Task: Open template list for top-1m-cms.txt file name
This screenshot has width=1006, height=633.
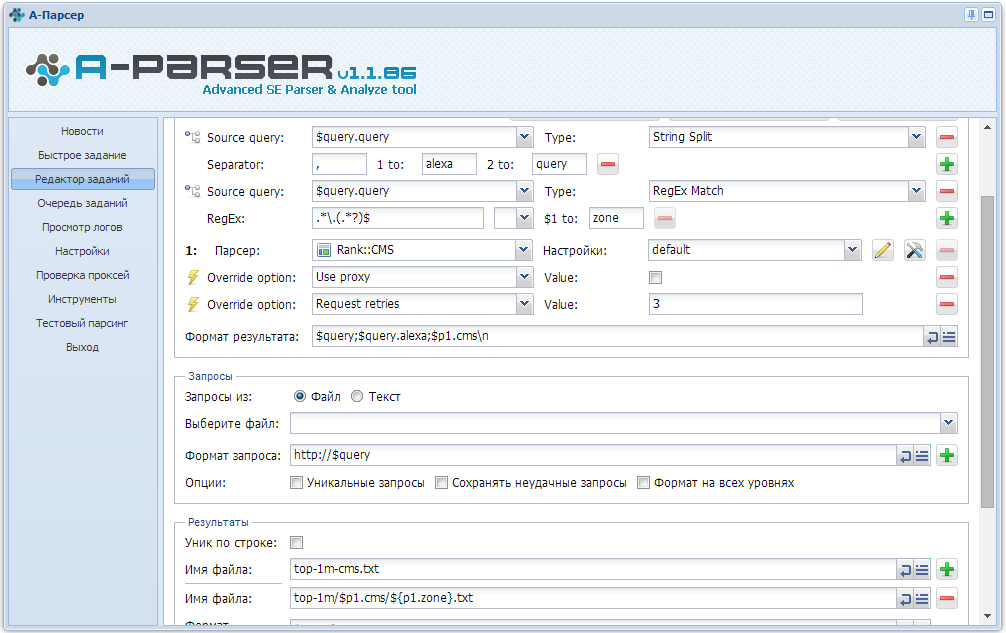Action: click(x=922, y=570)
